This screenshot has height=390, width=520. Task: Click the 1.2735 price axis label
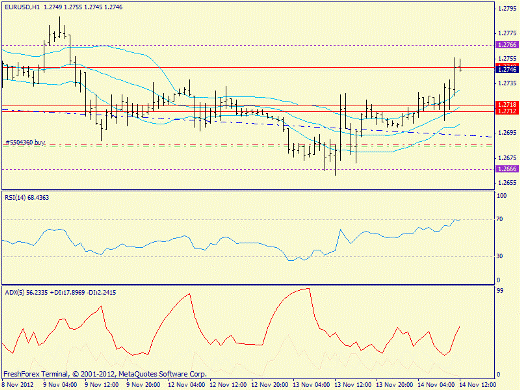point(507,83)
